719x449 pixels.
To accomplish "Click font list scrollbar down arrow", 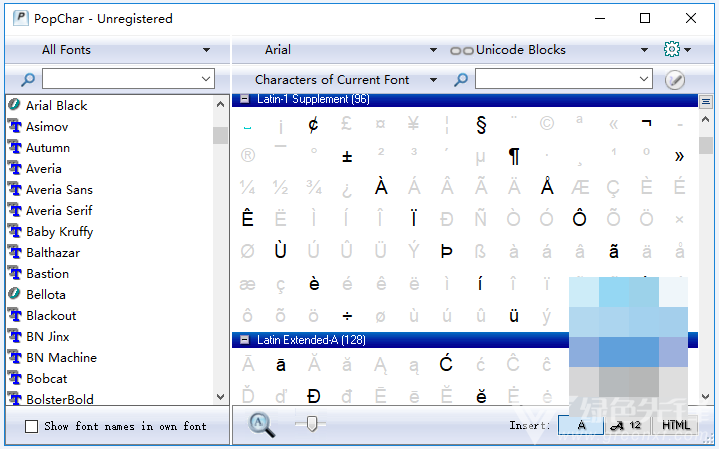I will [221, 396].
